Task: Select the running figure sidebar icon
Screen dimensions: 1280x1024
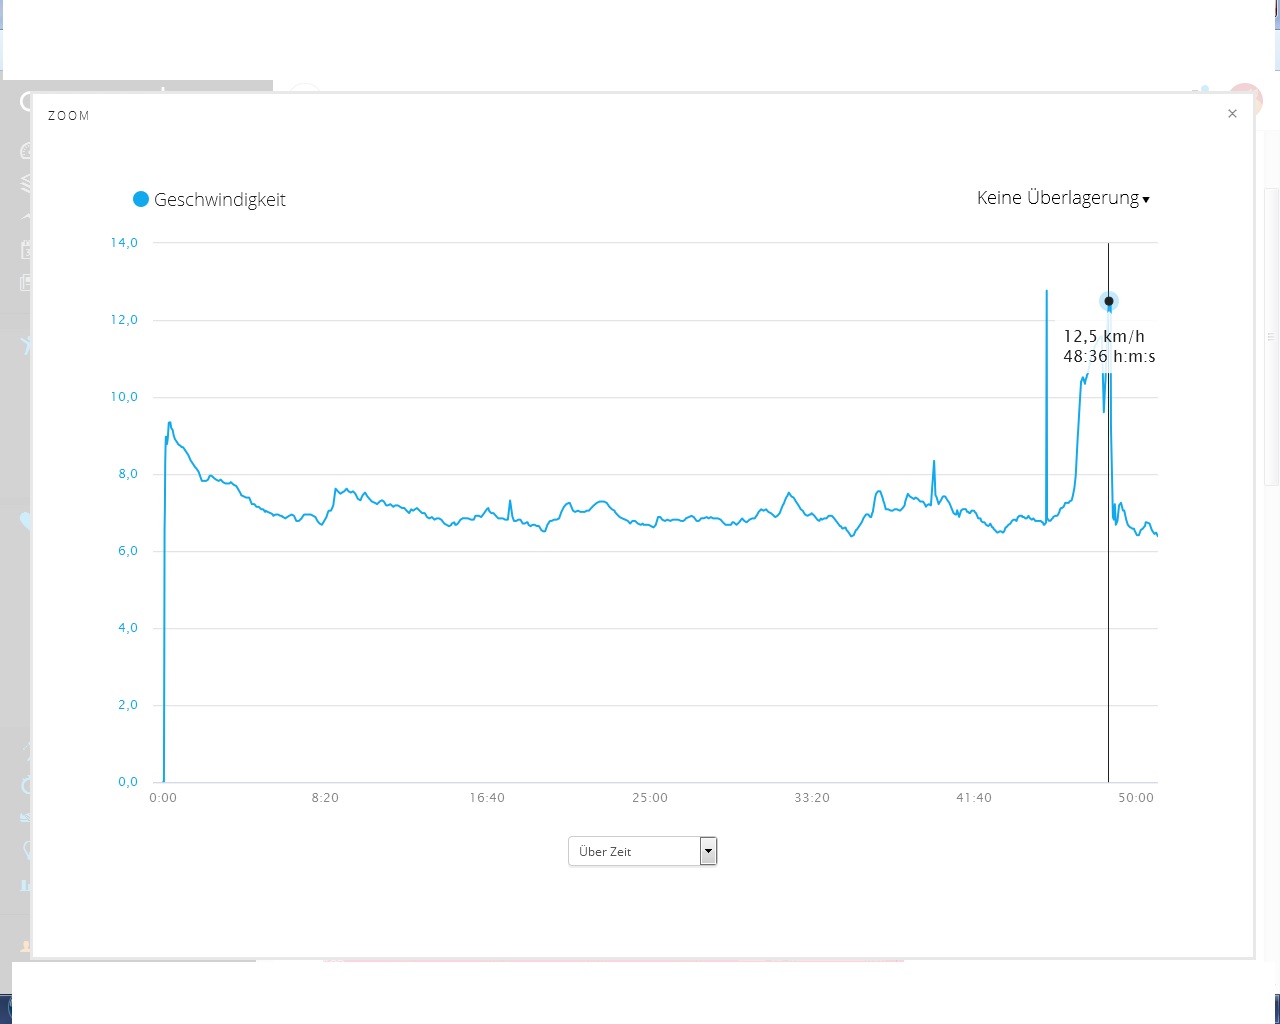Action: 26,346
